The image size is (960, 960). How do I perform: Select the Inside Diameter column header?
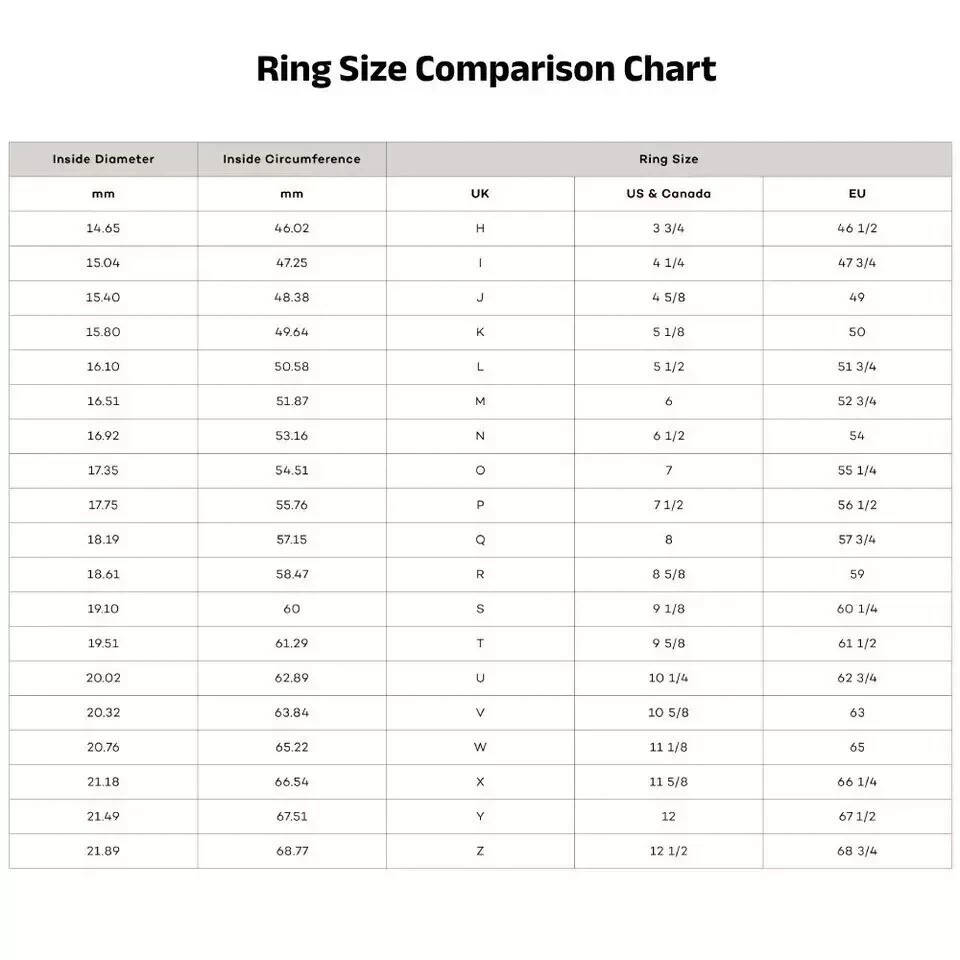point(103,159)
